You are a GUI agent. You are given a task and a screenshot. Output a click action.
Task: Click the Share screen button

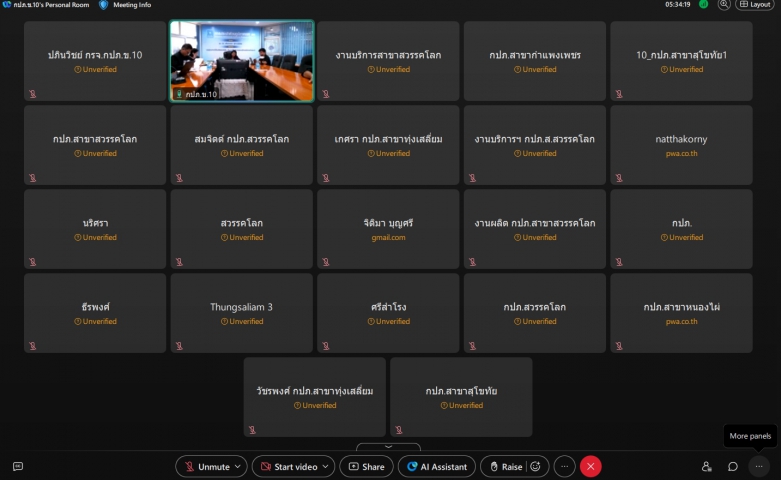[366, 466]
